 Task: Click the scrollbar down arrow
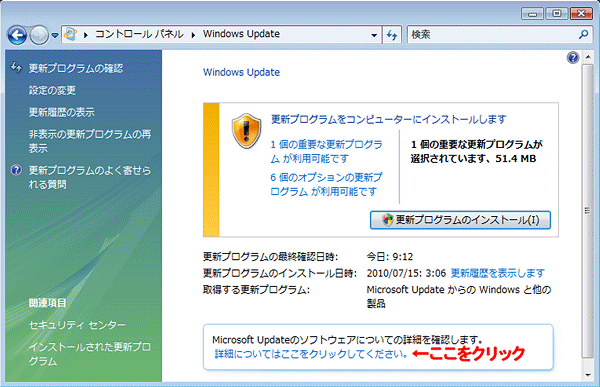point(588,376)
